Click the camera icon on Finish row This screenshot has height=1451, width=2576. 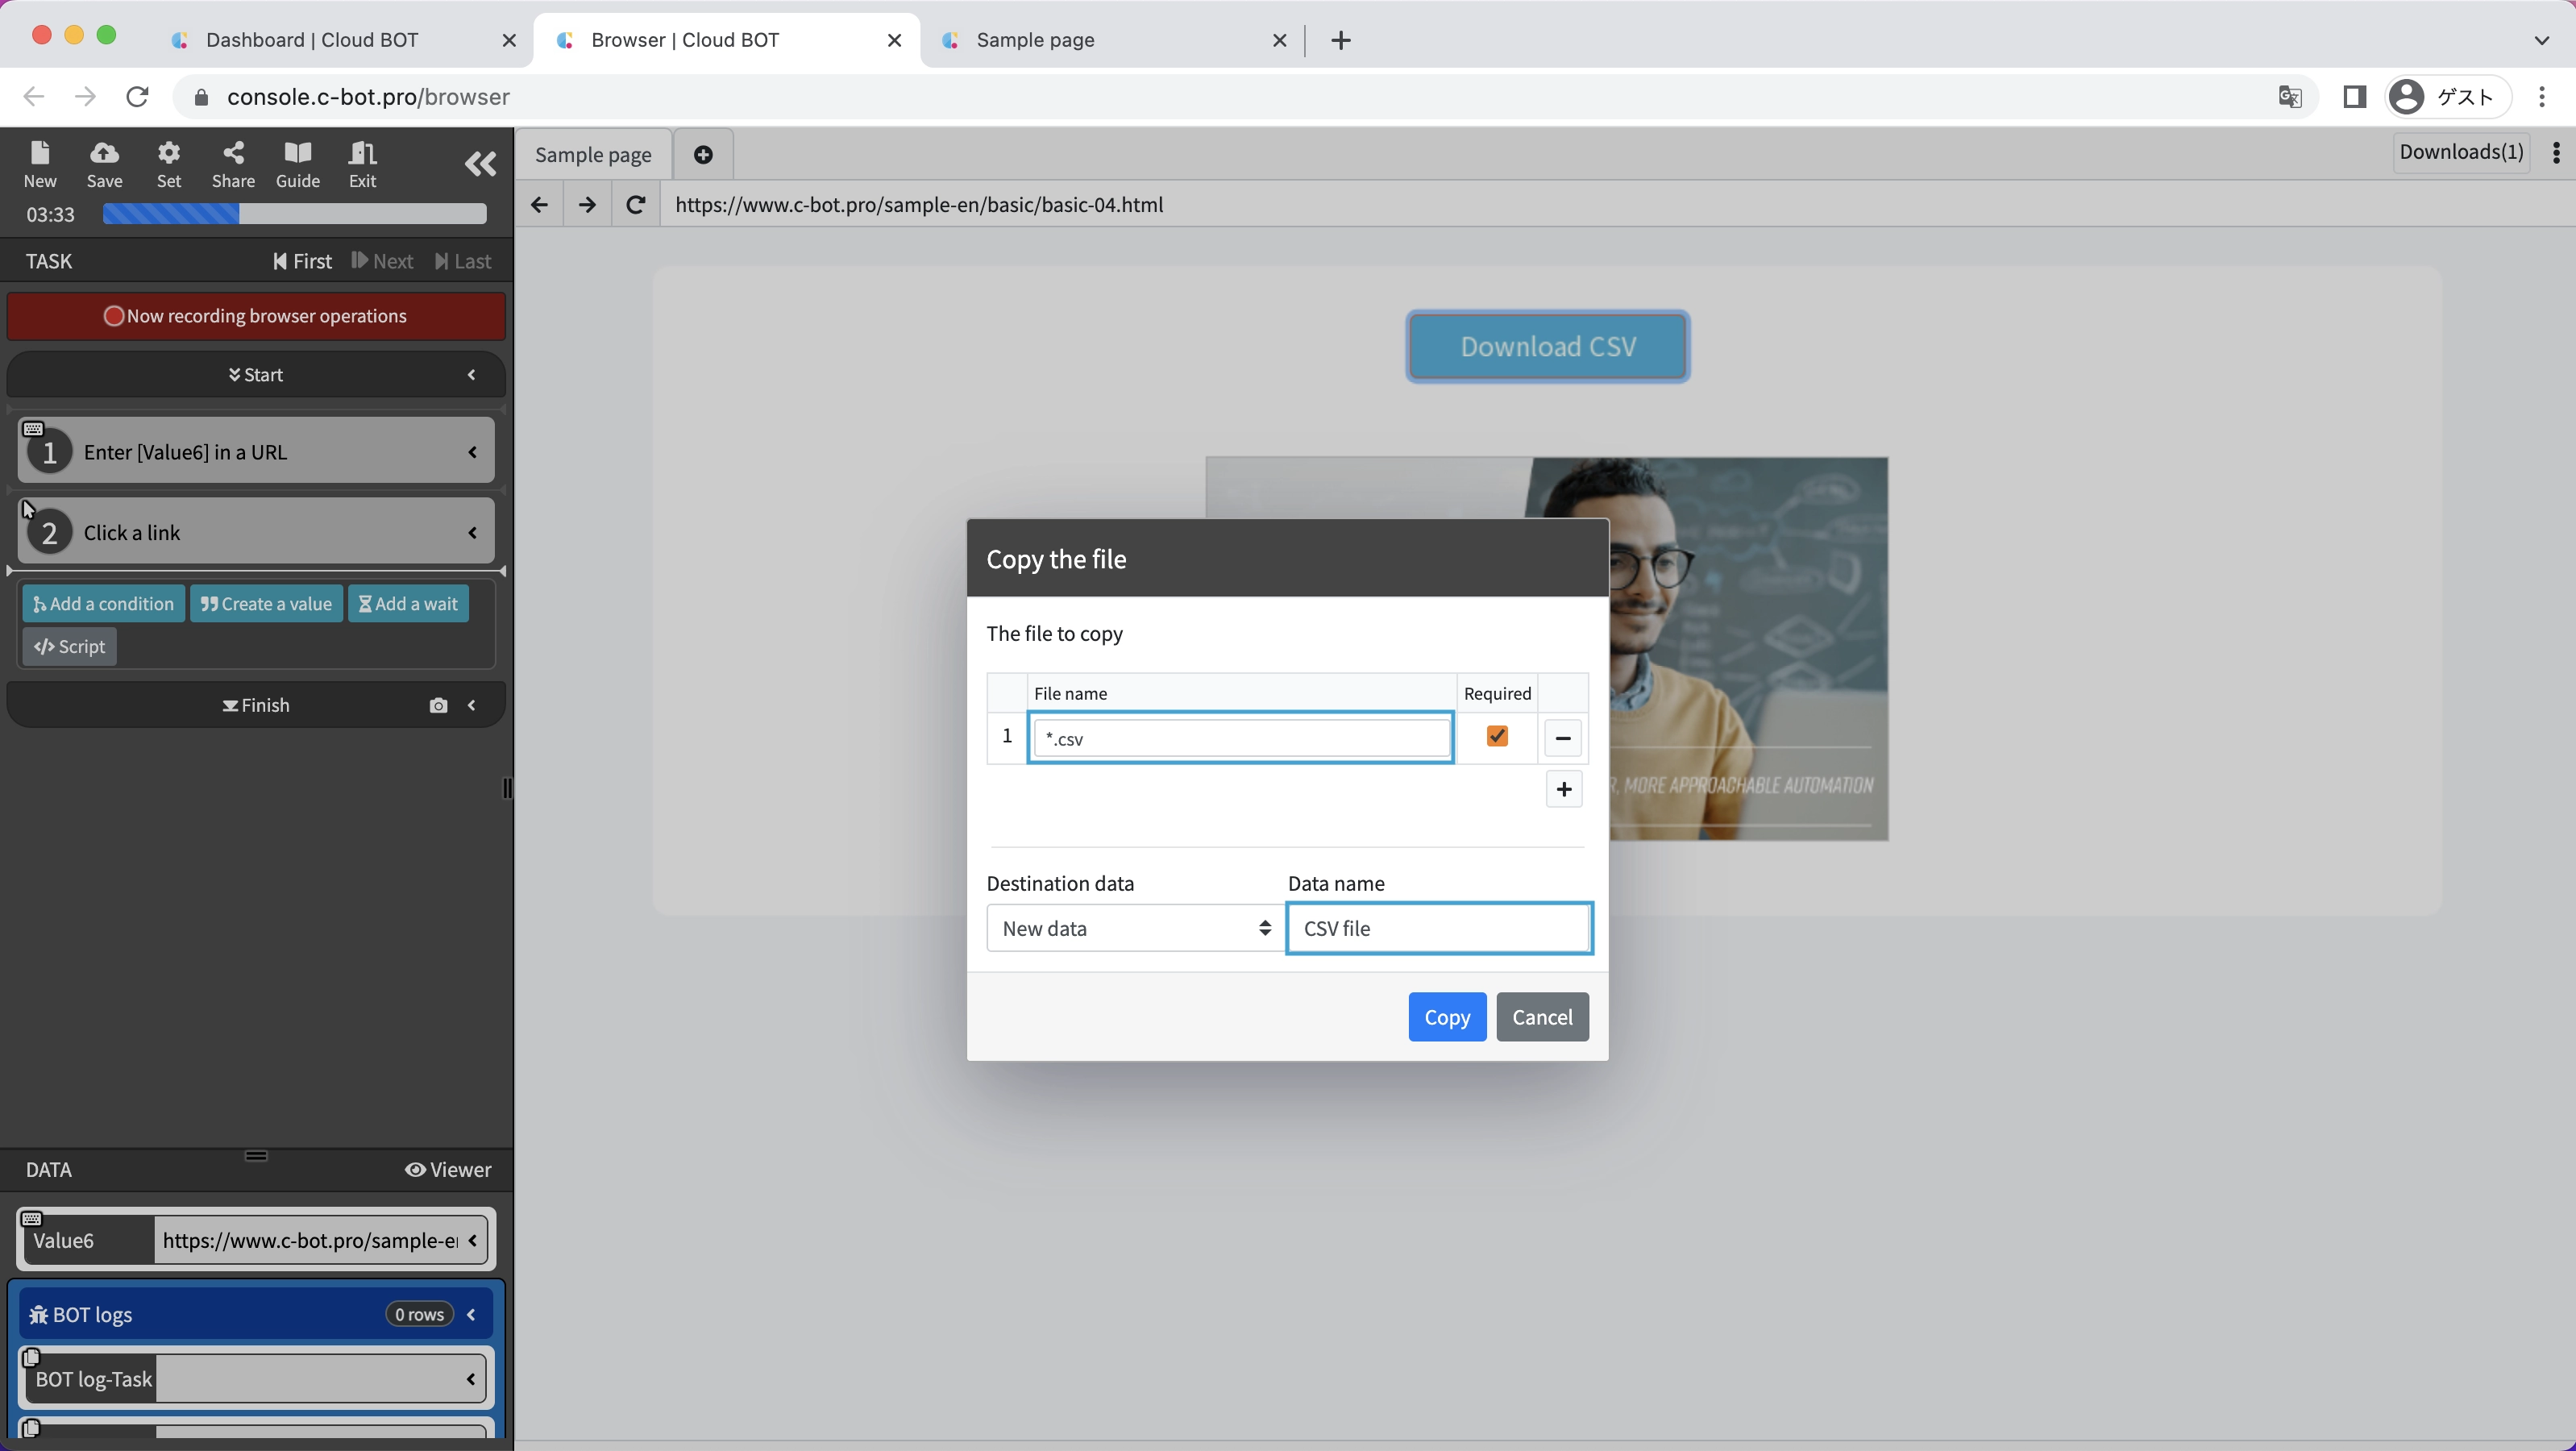[438, 705]
